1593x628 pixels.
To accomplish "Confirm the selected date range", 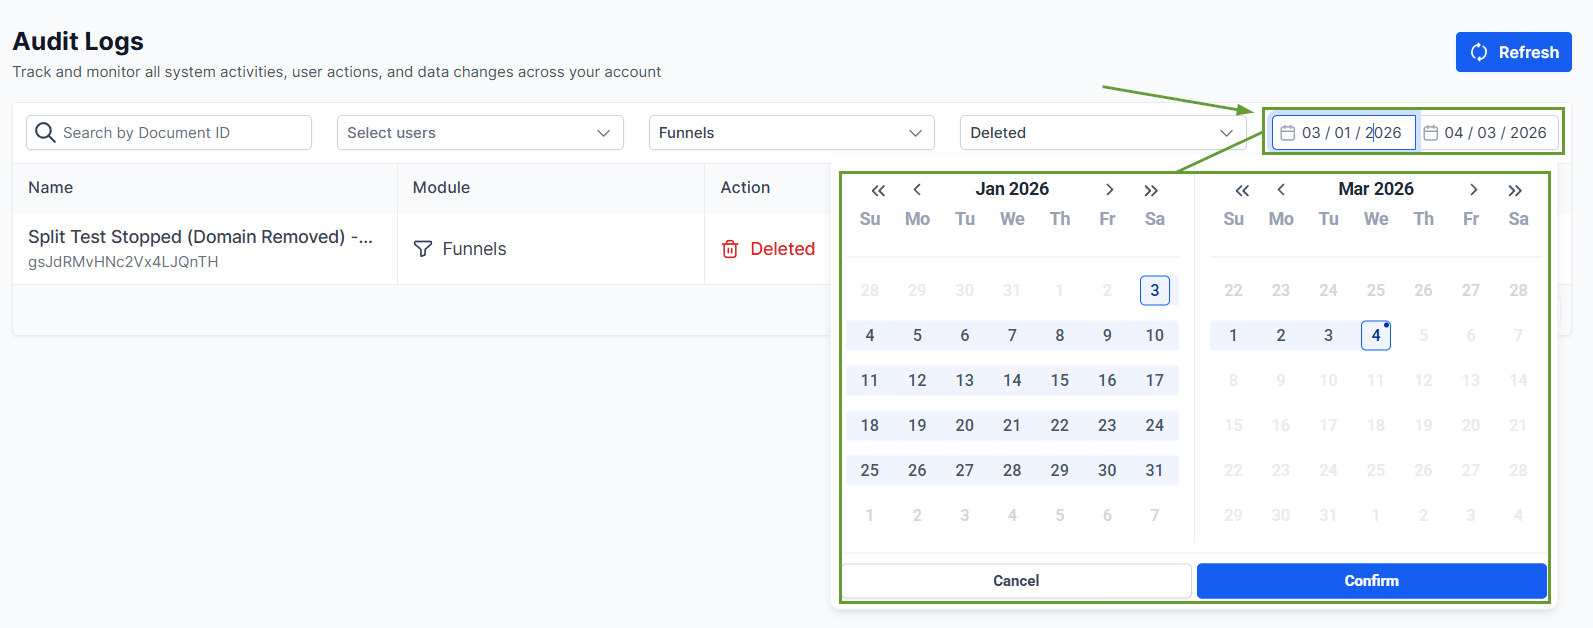I will tap(1371, 581).
